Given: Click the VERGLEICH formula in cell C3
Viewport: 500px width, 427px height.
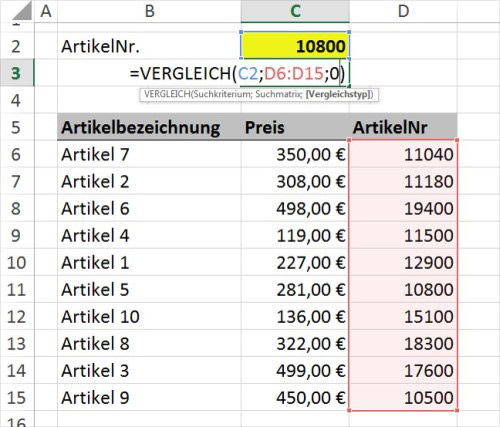Looking at the screenshot, I should 237,73.
